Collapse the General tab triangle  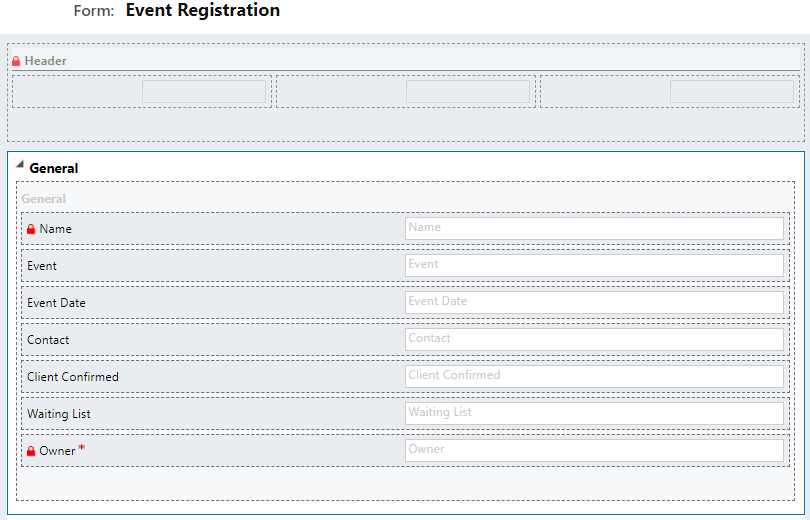tap(20, 165)
